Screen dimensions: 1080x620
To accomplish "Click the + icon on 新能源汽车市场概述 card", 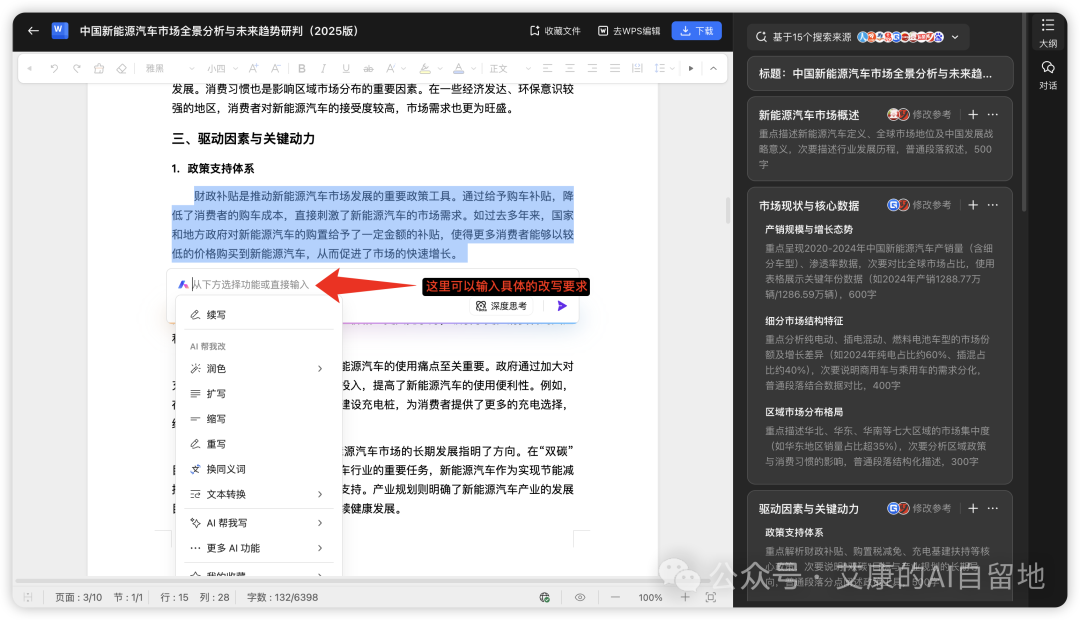I will (x=971, y=114).
